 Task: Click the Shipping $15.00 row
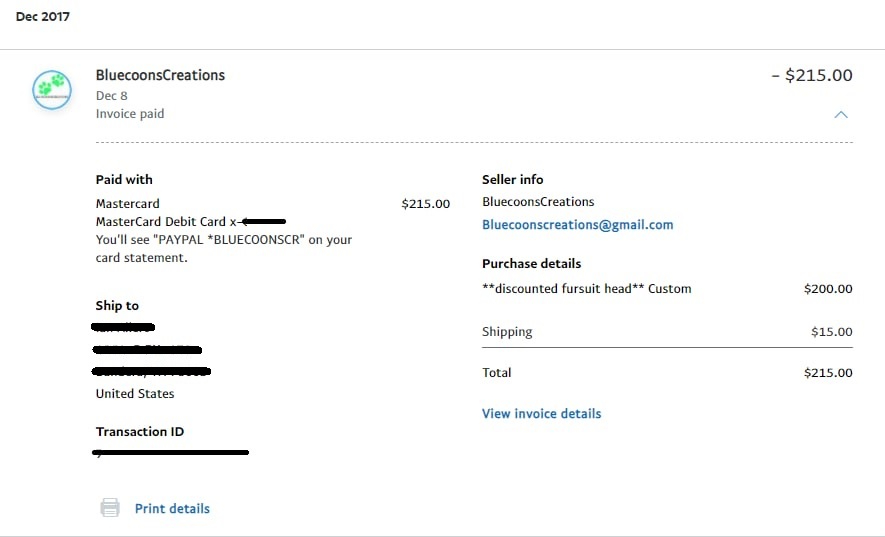coord(667,331)
